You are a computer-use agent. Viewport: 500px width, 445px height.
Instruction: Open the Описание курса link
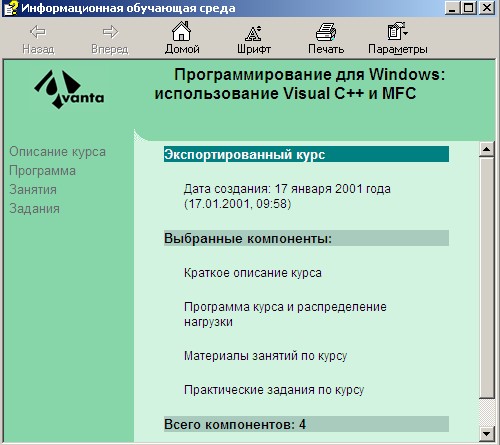point(57,152)
